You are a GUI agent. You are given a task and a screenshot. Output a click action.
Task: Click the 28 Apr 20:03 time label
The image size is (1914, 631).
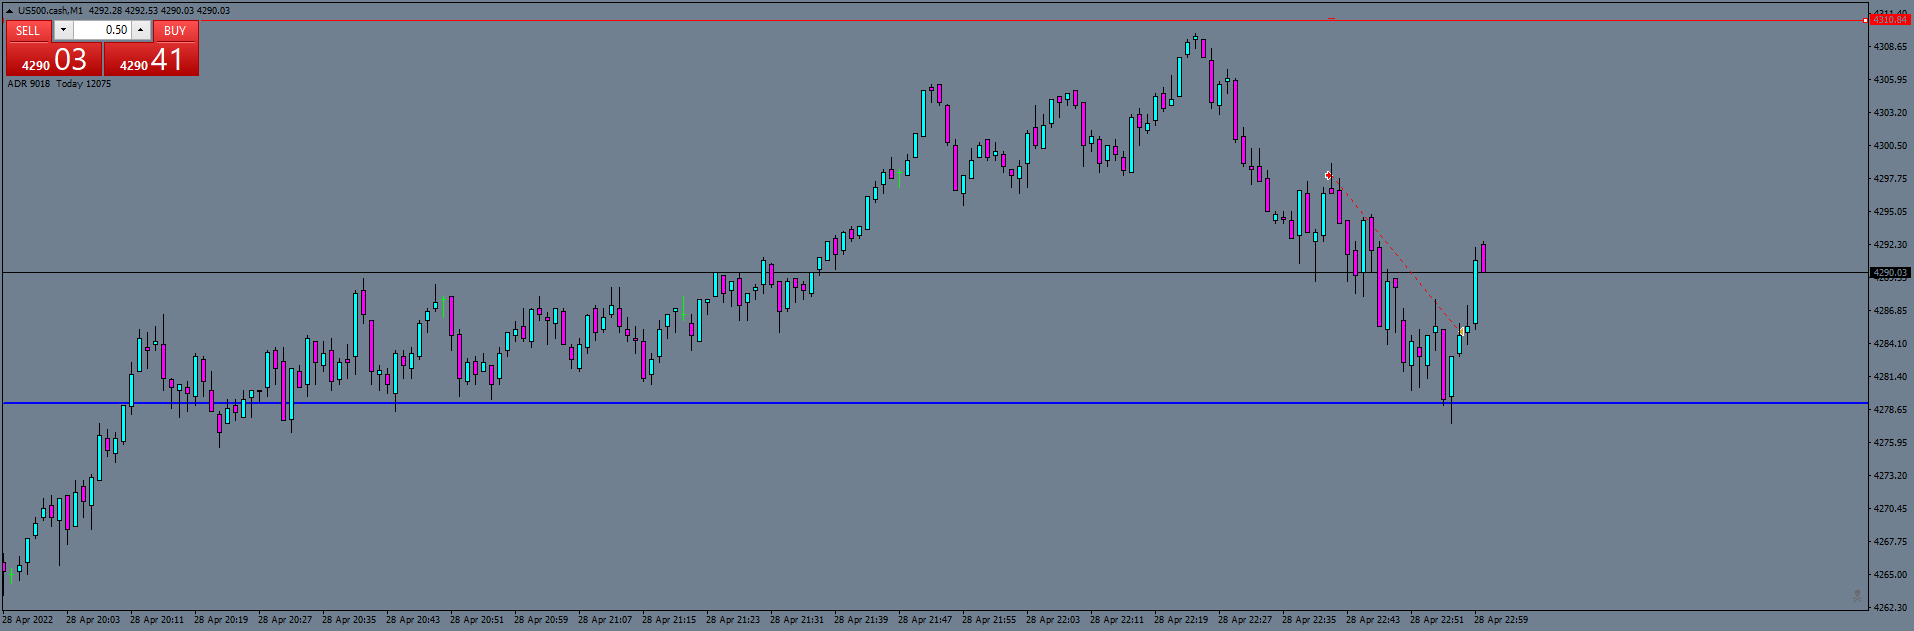93,620
